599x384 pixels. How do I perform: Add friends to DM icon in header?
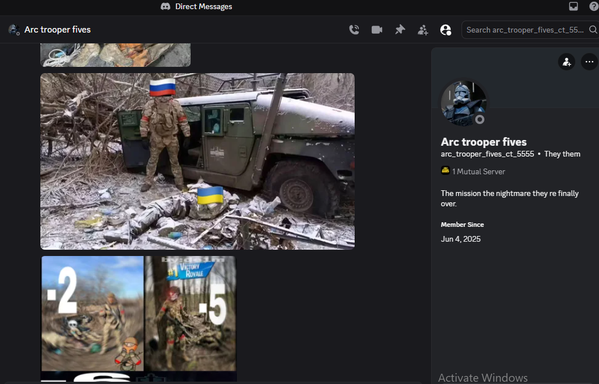423,30
